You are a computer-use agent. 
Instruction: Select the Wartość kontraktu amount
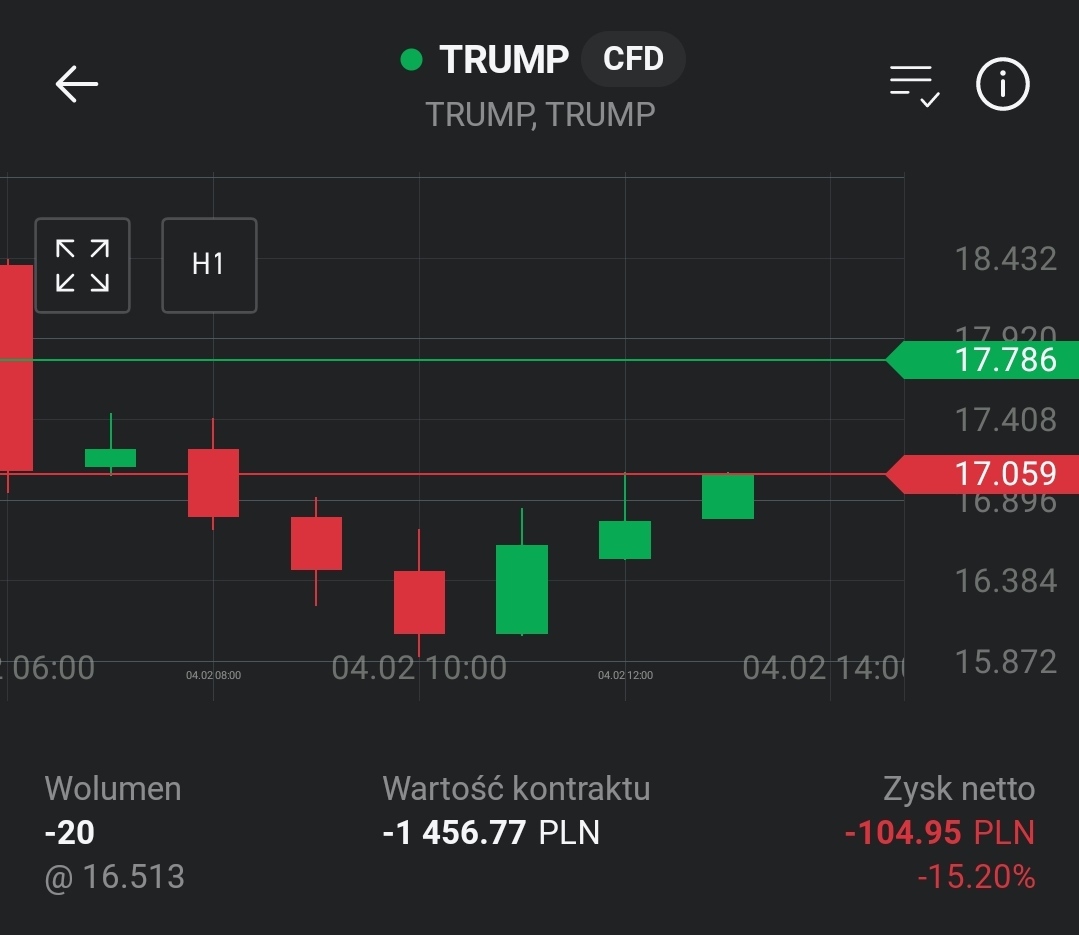click(x=491, y=832)
